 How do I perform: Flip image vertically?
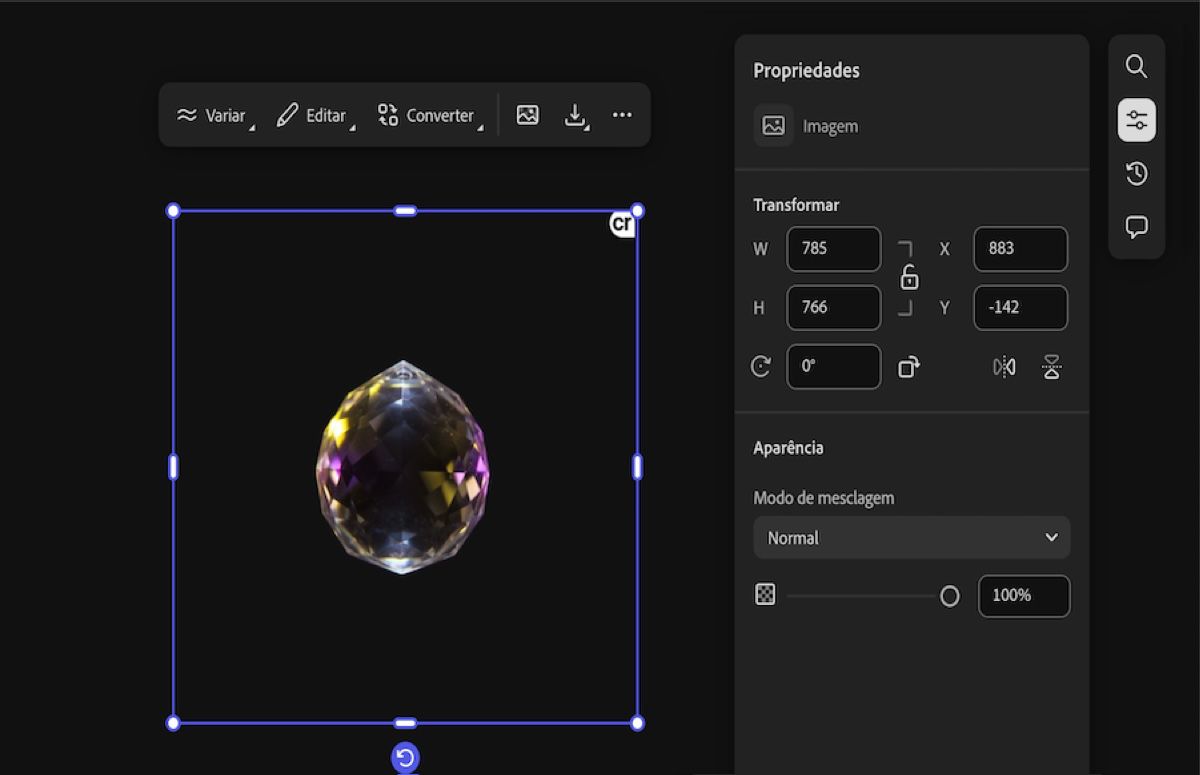pos(1051,367)
